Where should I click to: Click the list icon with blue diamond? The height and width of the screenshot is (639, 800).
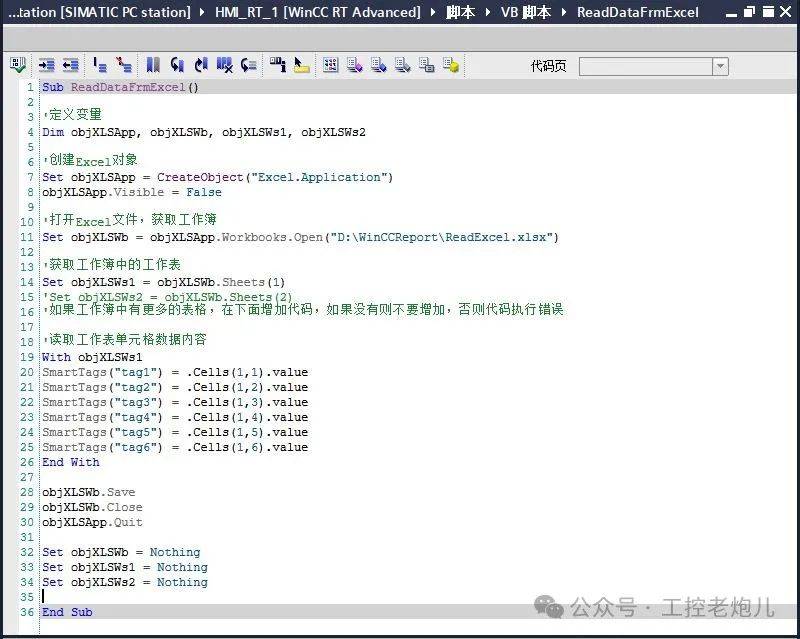pyautogui.click(x=379, y=65)
